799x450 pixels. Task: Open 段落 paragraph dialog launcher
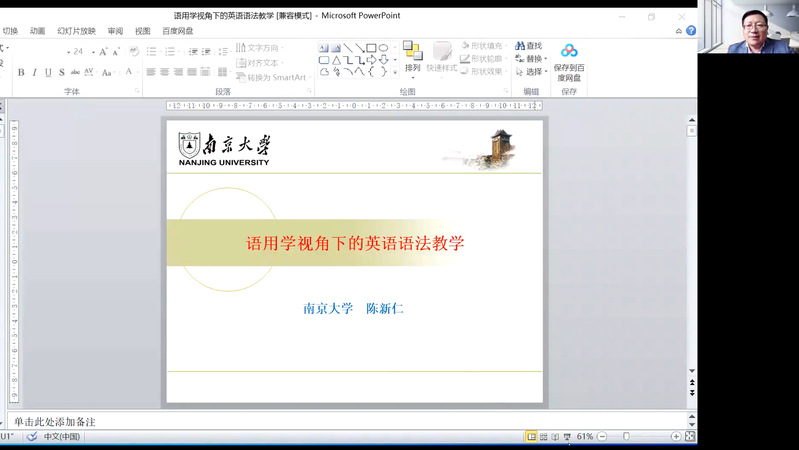point(309,91)
